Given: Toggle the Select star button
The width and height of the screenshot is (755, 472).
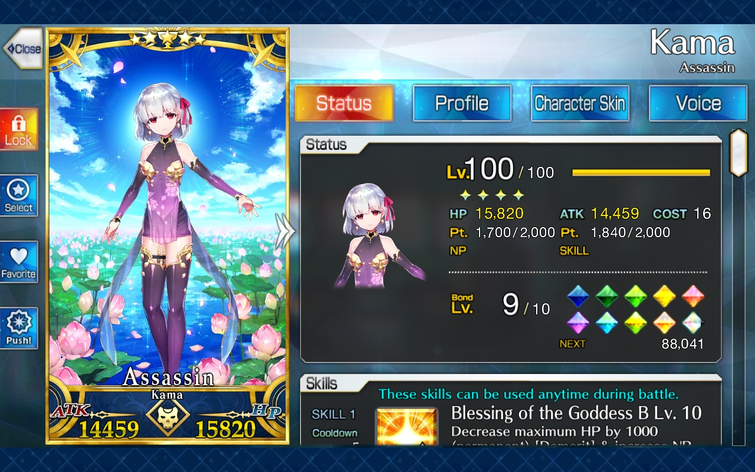Looking at the screenshot, I should coord(19,196).
